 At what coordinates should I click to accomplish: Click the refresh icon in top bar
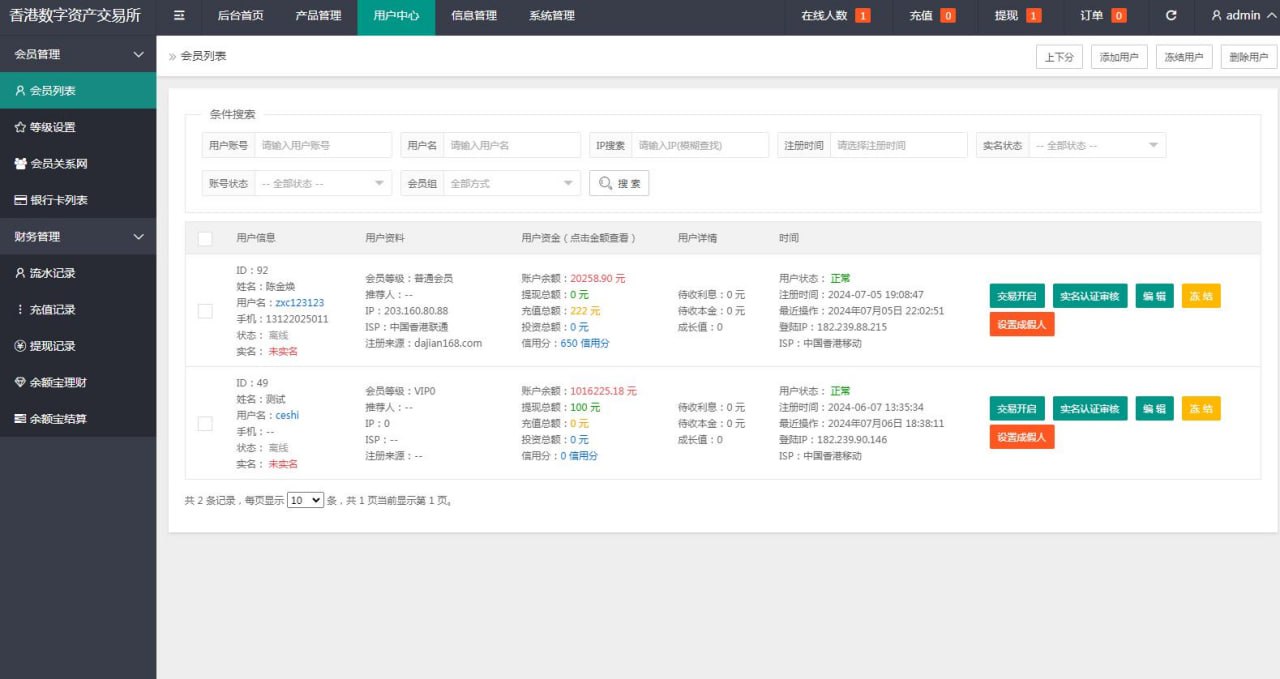pyautogui.click(x=1171, y=16)
